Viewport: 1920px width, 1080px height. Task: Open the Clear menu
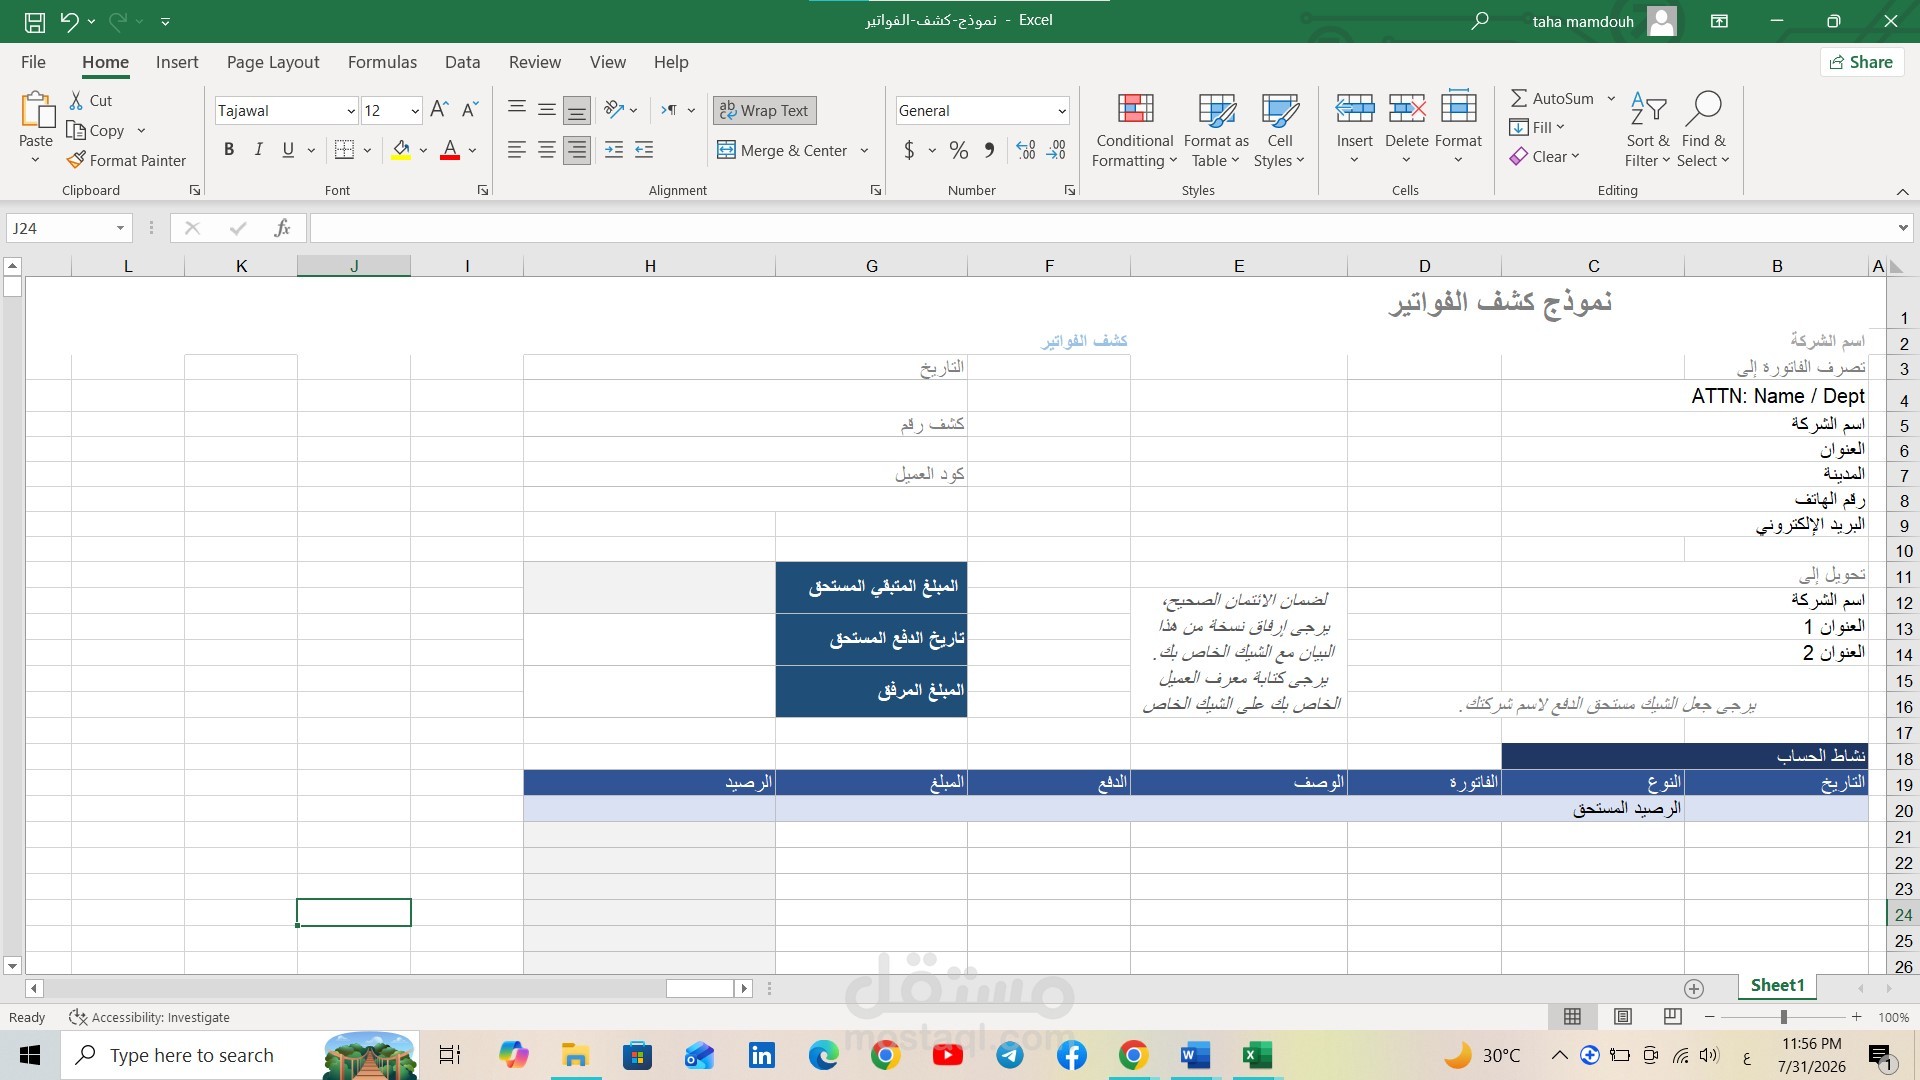pyautogui.click(x=1545, y=156)
